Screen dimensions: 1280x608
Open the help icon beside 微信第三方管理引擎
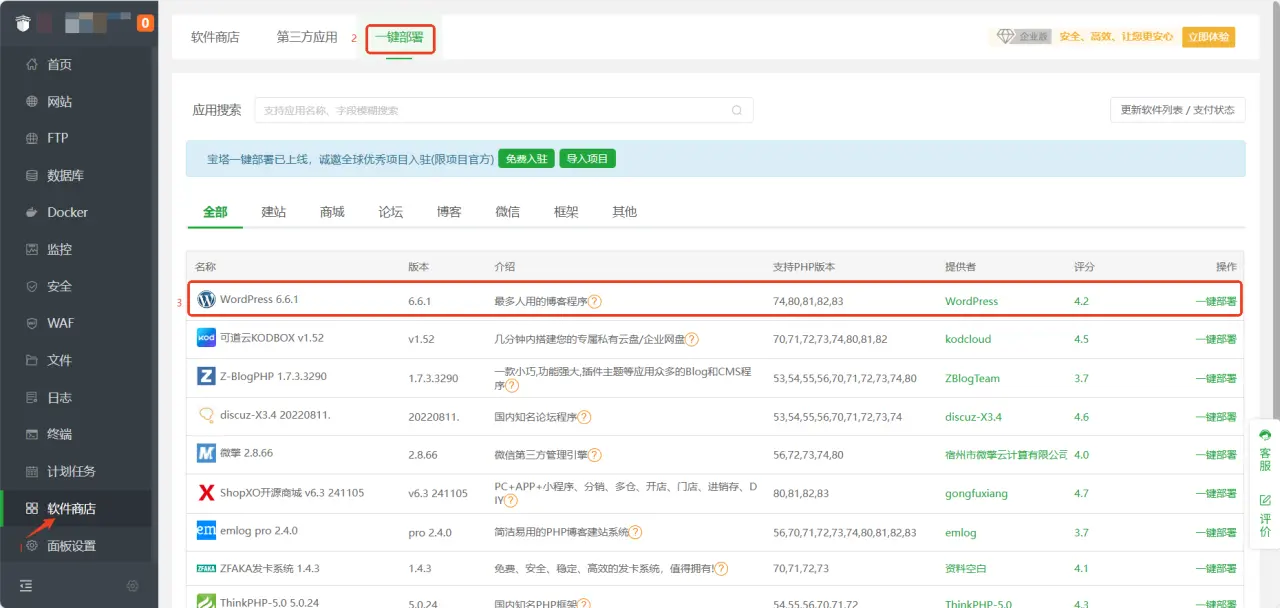(595, 455)
